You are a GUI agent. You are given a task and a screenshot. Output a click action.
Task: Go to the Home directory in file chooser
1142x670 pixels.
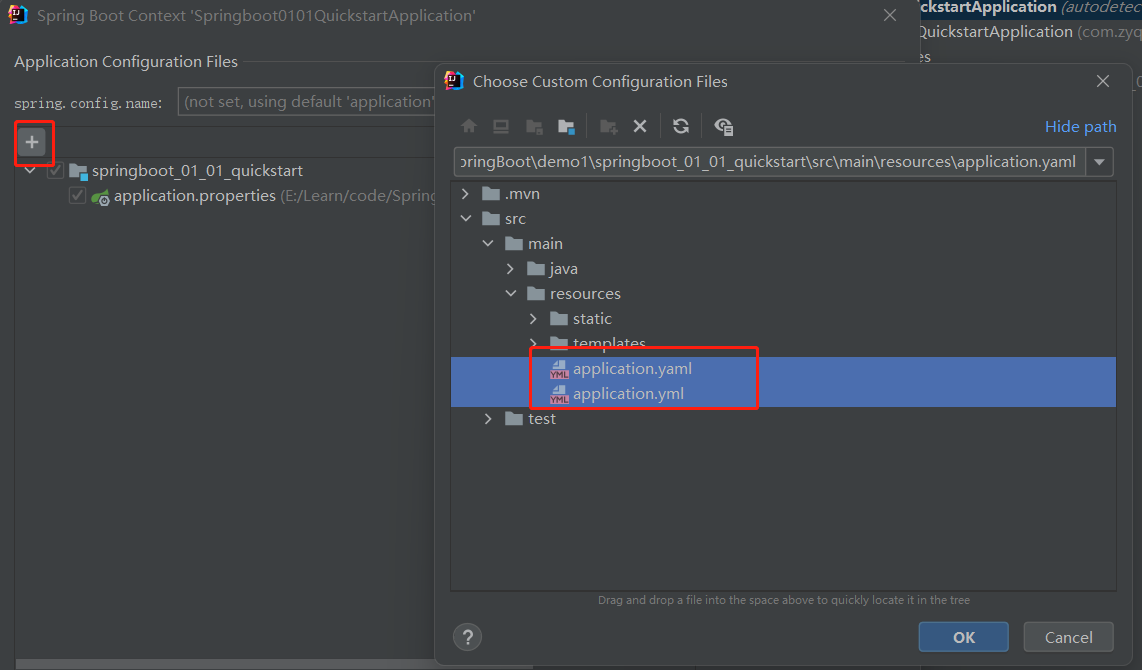pos(469,126)
